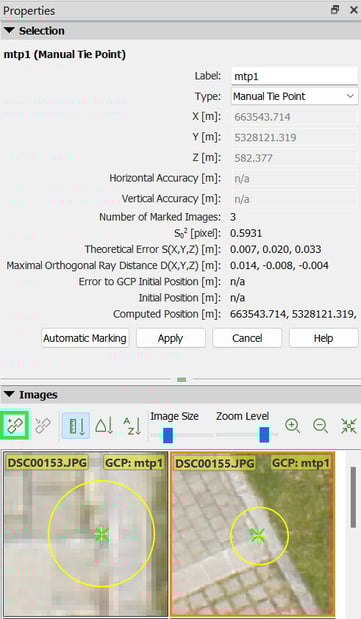The image size is (361, 619).
Task: Click the Horizontal Accuracy field
Action: 295,178
